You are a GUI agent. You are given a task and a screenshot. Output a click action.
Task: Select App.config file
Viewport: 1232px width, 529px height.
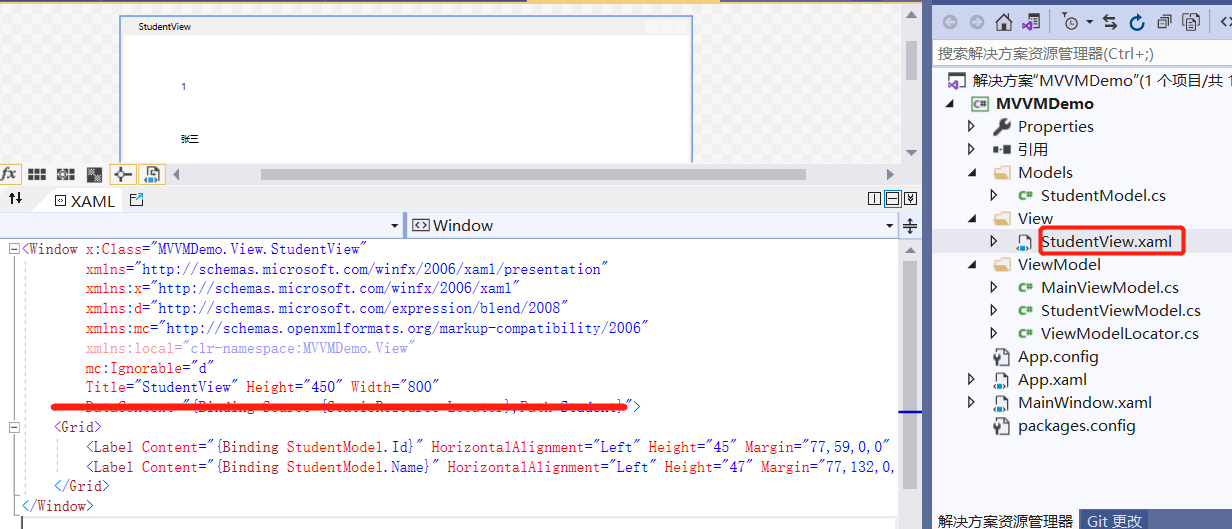point(1058,356)
